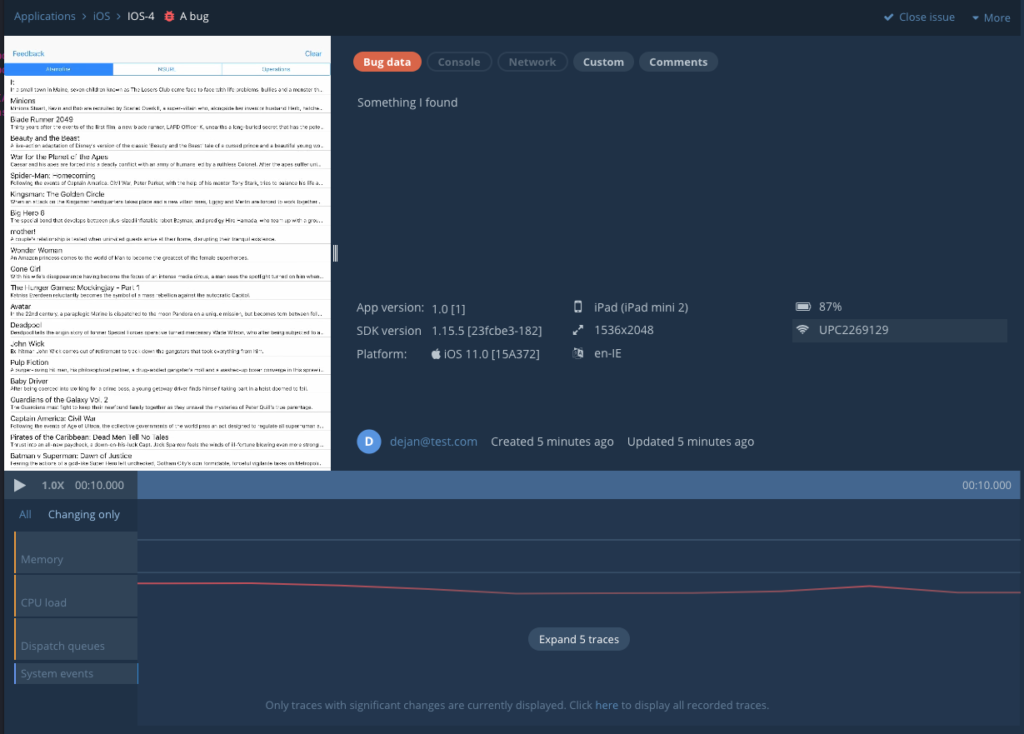Click the Wi-Fi icon beside UPC2269129
Image resolution: width=1024 pixels, height=734 pixels.
802,330
